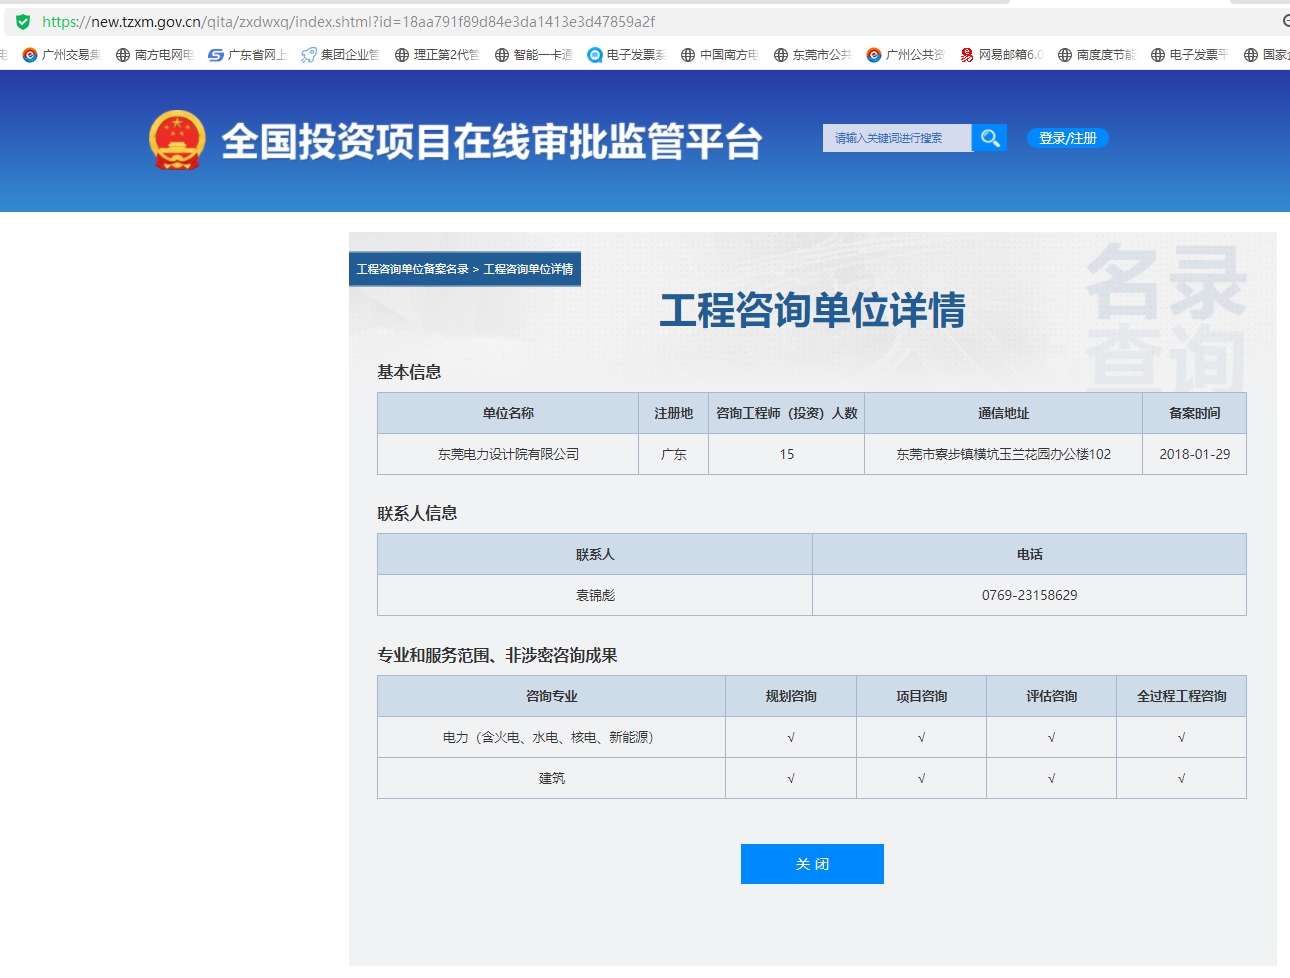Click the 登录/注册 button
Image resolution: width=1290 pixels, height=978 pixels.
[x=1067, y=138]
